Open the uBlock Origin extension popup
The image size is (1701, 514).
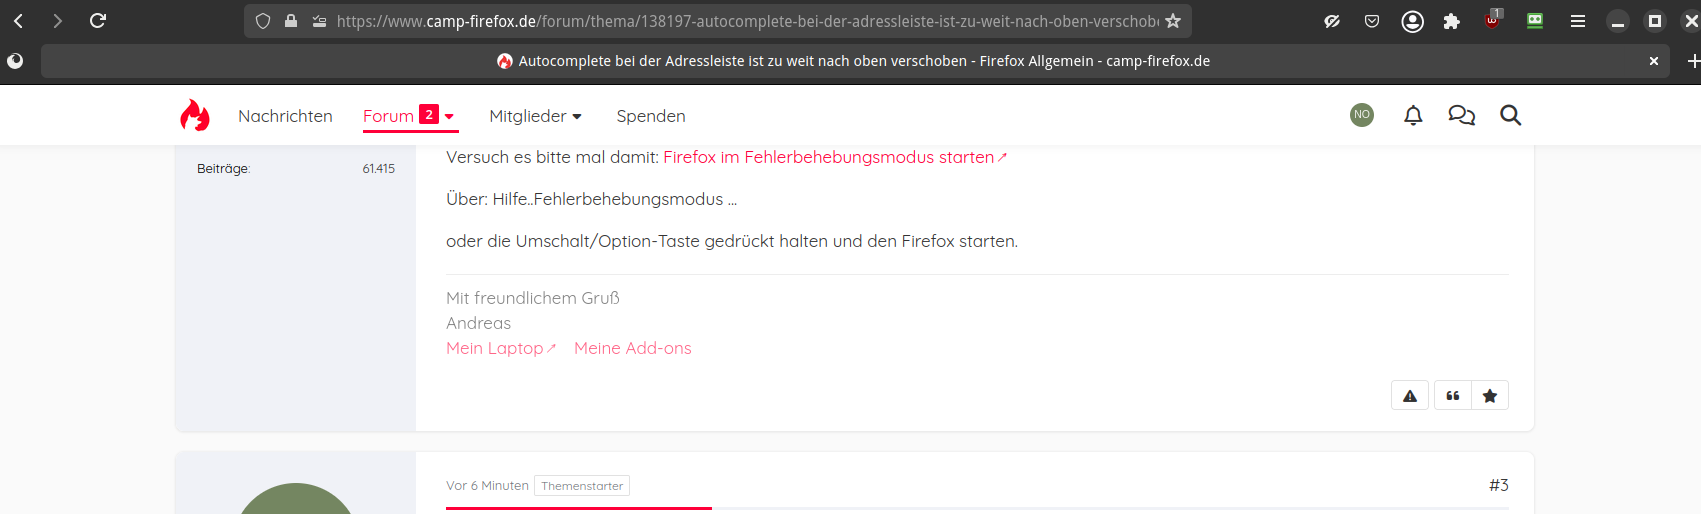click(1492, 21)
